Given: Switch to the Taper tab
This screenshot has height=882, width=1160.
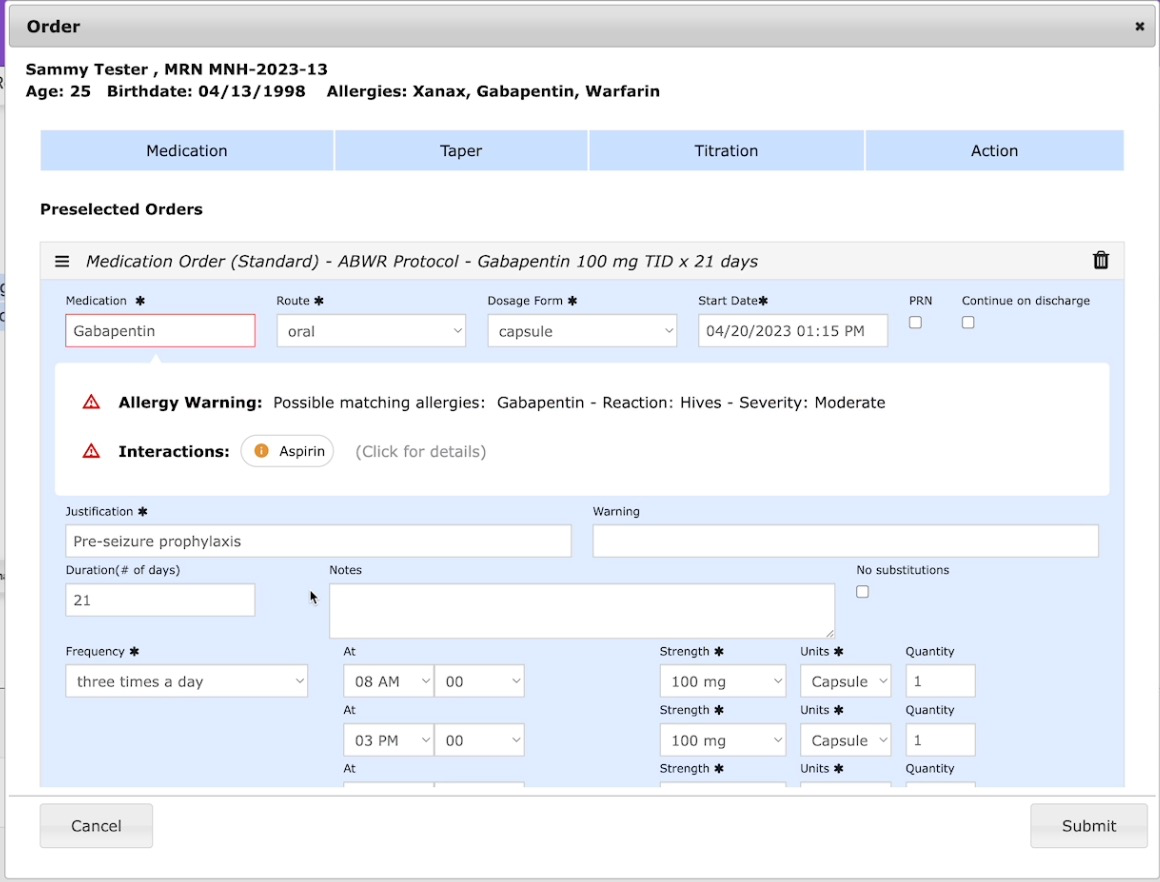Looking at the screenshot, I should 461,151.
